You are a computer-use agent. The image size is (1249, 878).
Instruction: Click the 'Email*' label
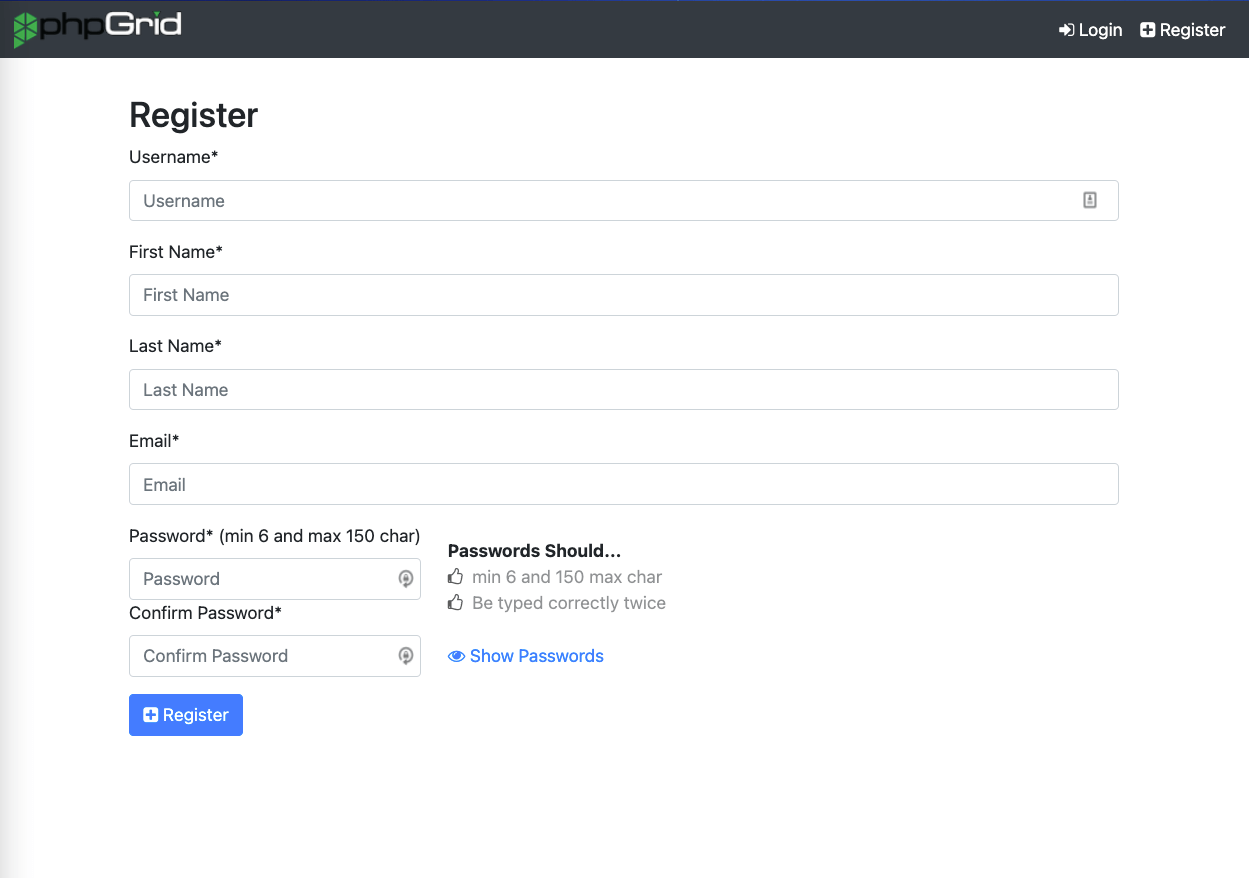(154, 441)
